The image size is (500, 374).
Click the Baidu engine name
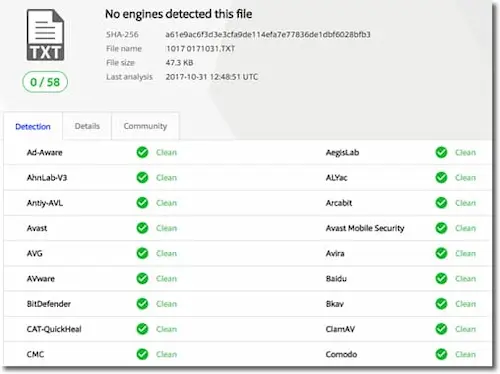coord(336,279)
